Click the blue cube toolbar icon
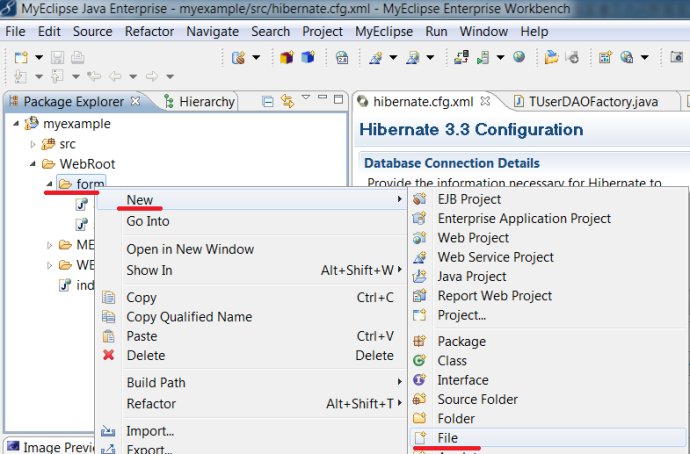 point(308,57)
